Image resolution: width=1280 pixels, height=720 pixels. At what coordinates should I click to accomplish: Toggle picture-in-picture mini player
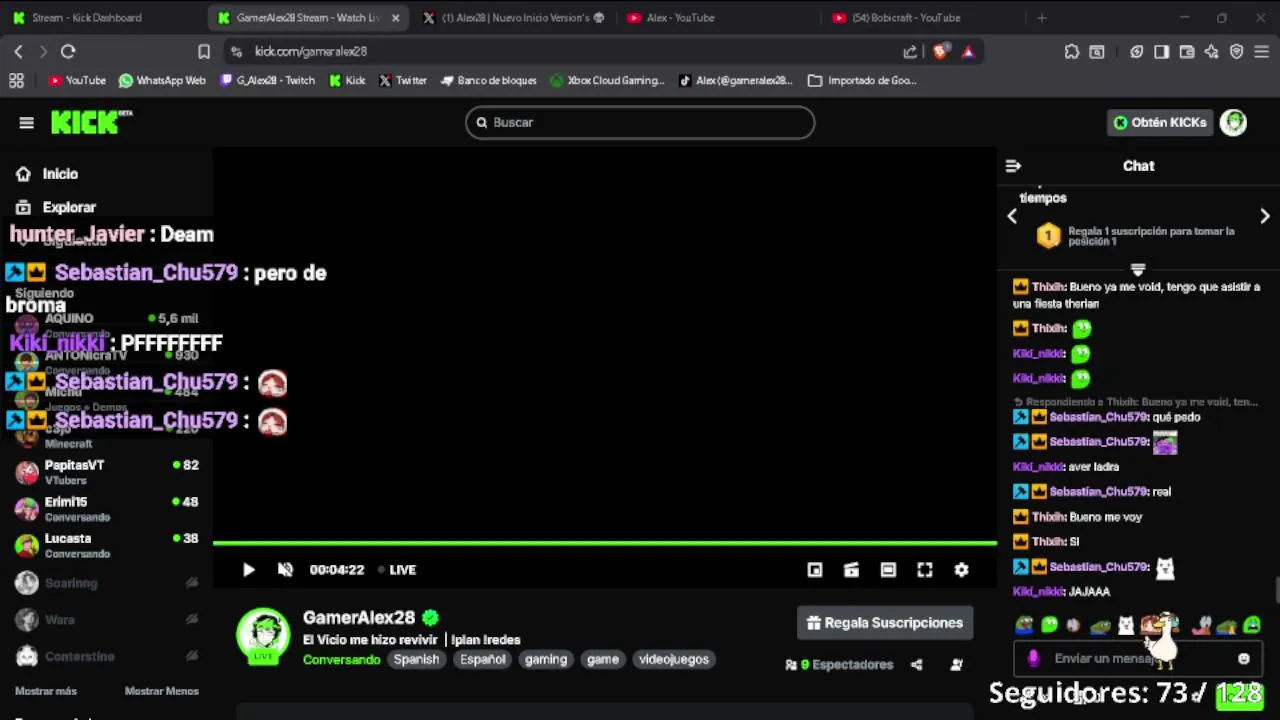(x=815, y=570)
